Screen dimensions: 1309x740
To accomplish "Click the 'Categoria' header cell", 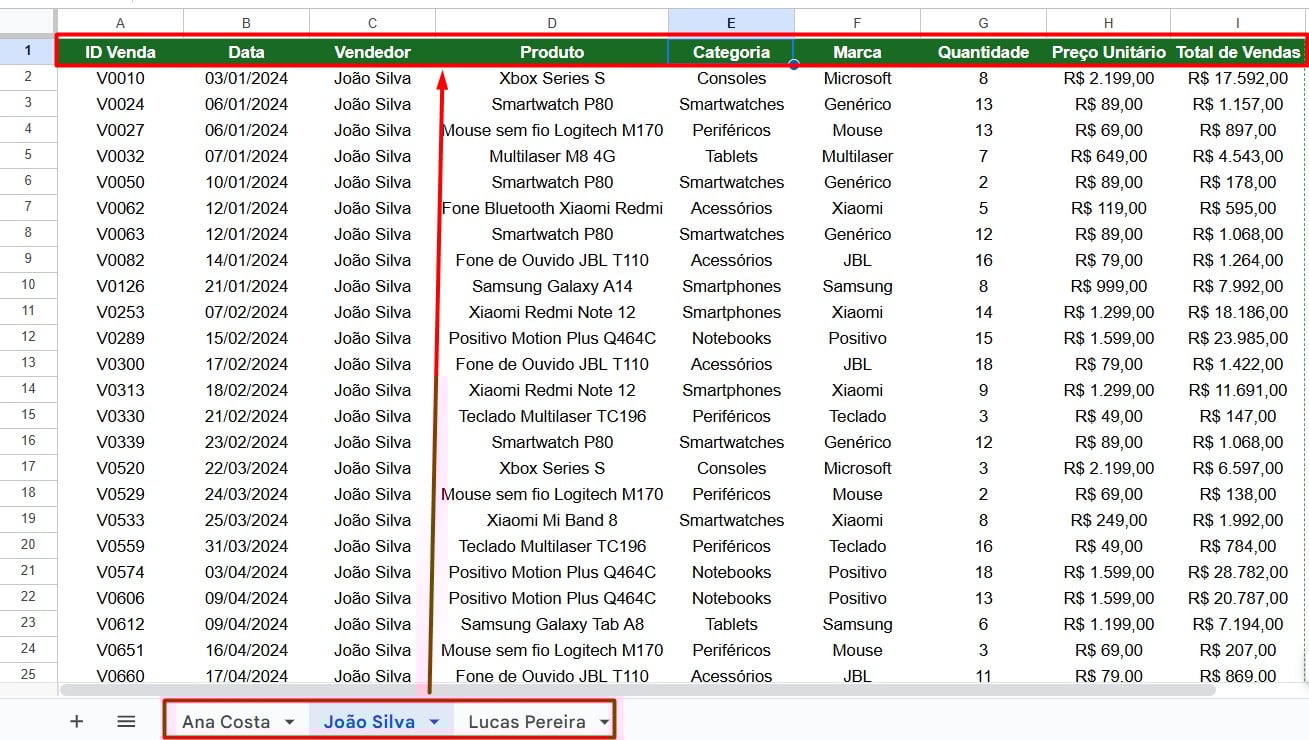I will (x=731, y=52).
